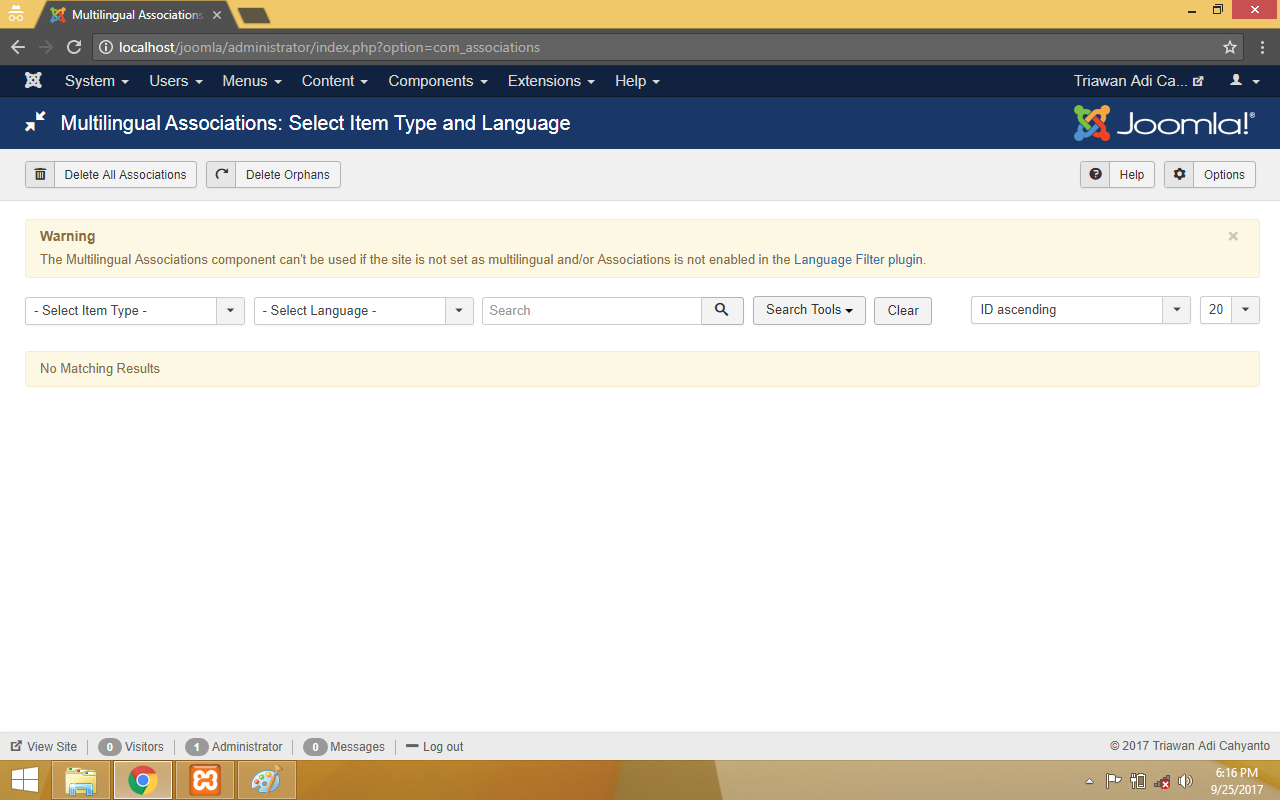Dismiss the warning alert with X
This screenshot has width=1280, height=800.
click(1233, 237)
